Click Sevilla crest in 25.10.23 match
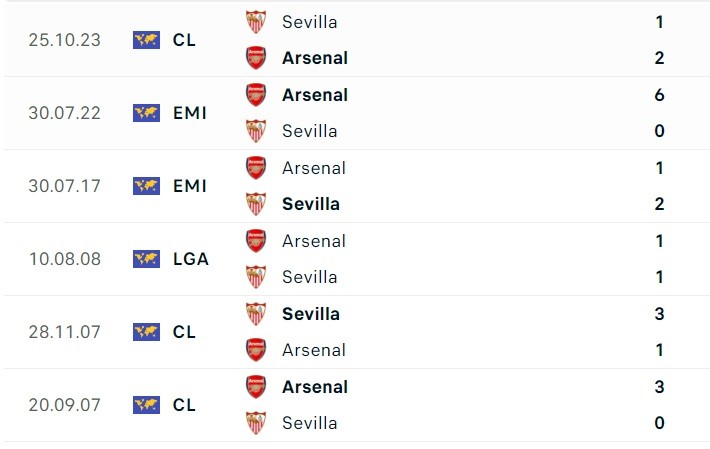The width and height of the screenshot is (710, 449). tap(256, 21)
